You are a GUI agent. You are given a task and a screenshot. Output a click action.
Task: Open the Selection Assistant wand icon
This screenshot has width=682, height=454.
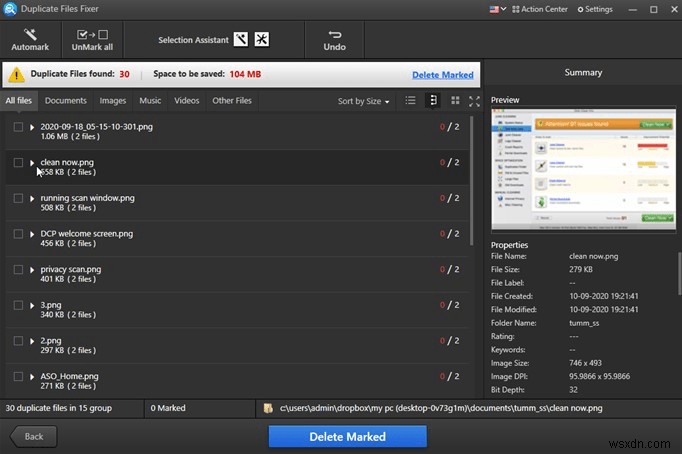[x=241, y=40]
